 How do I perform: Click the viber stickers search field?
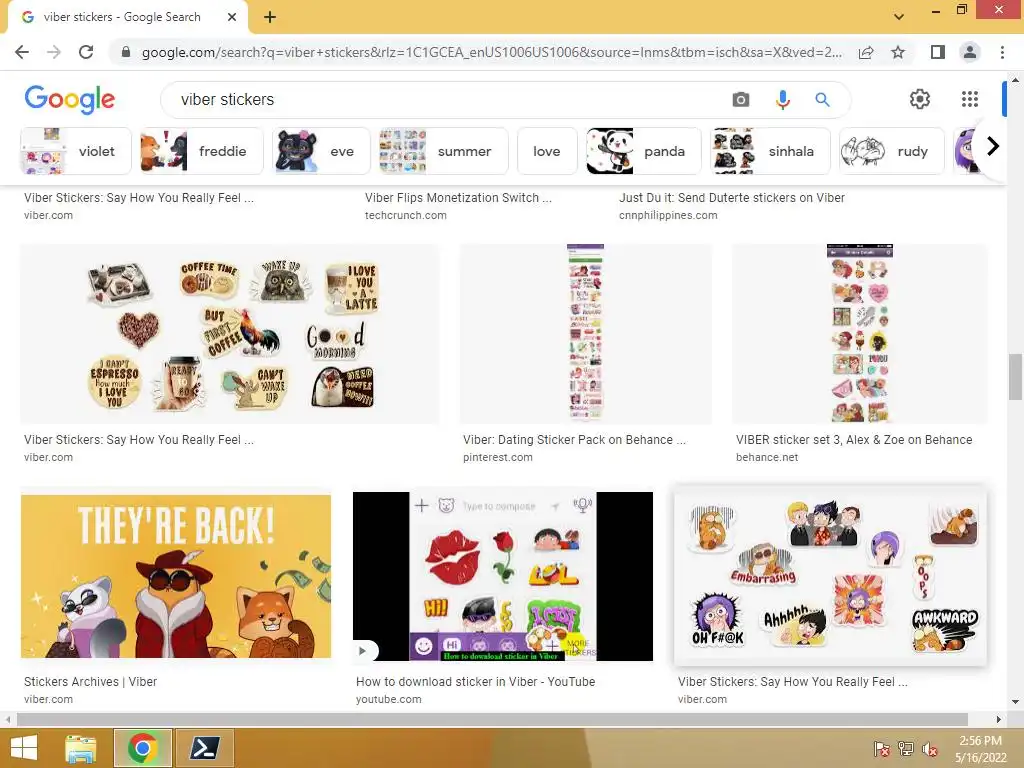(444, 100)
